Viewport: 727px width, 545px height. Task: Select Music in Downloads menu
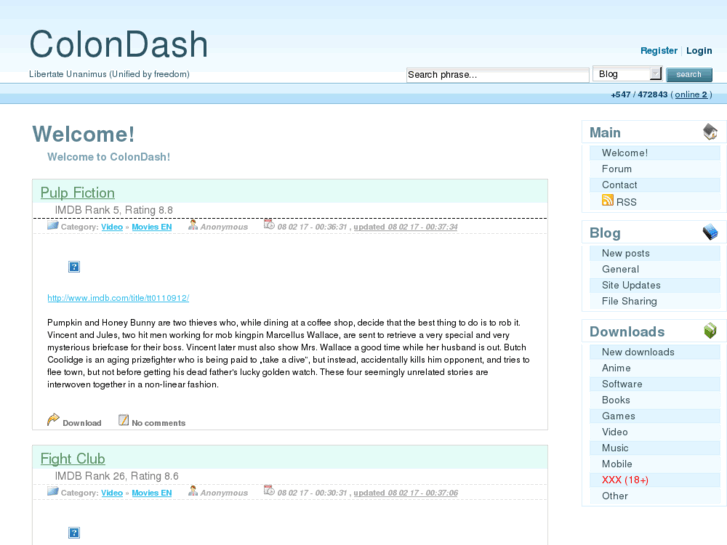point(655,448)
